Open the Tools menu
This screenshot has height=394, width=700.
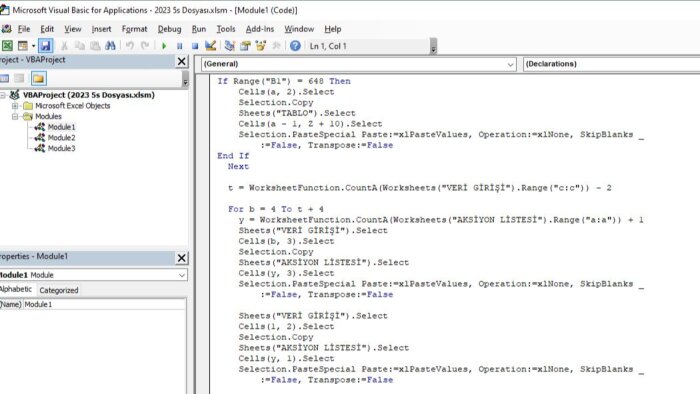(x=226, y=29)
